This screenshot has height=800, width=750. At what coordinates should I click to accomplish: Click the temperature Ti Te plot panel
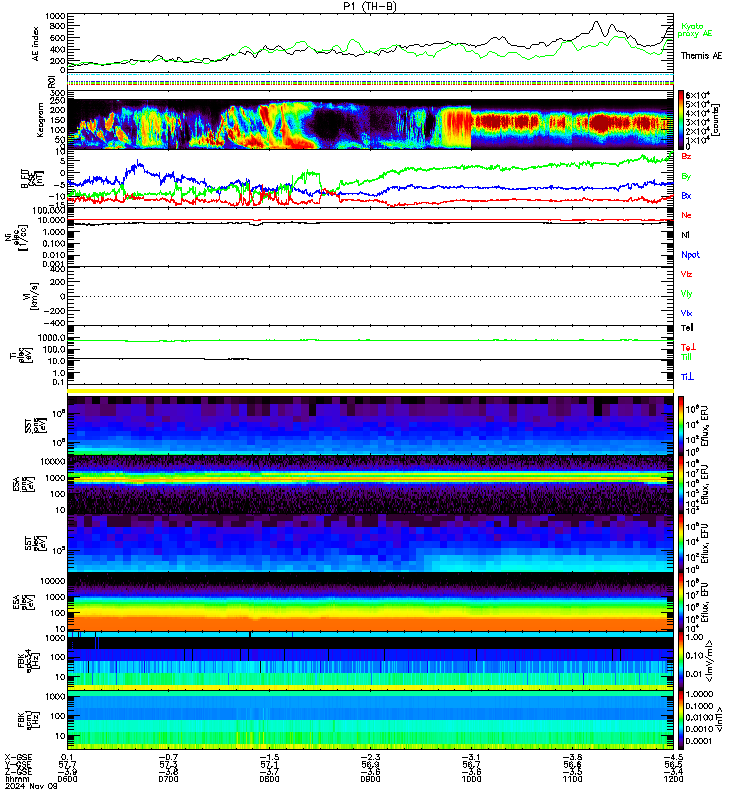[x=370, y=355]
